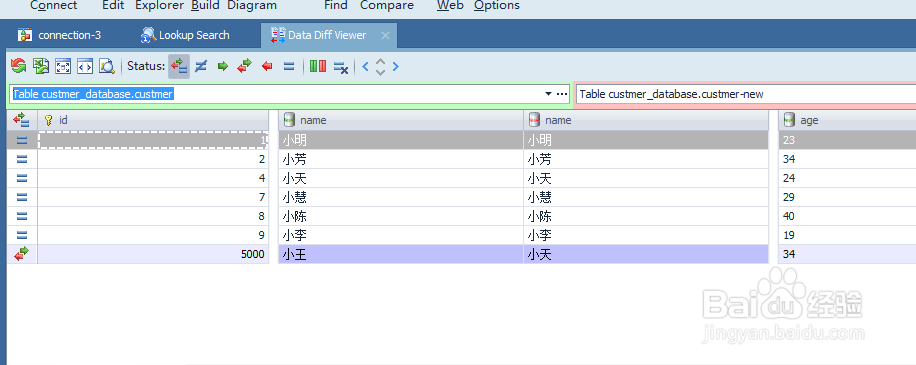Select the left name cell 小明
916x365 pixels.
401,140
